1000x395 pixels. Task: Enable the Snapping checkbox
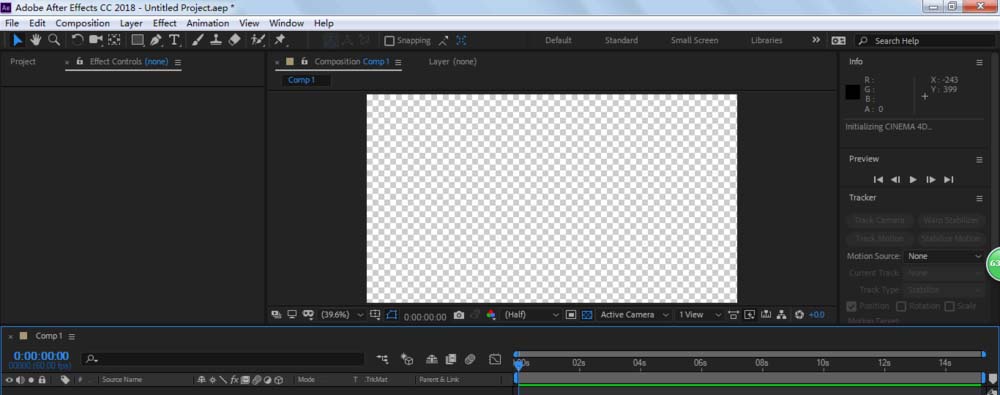pos(389,41)
